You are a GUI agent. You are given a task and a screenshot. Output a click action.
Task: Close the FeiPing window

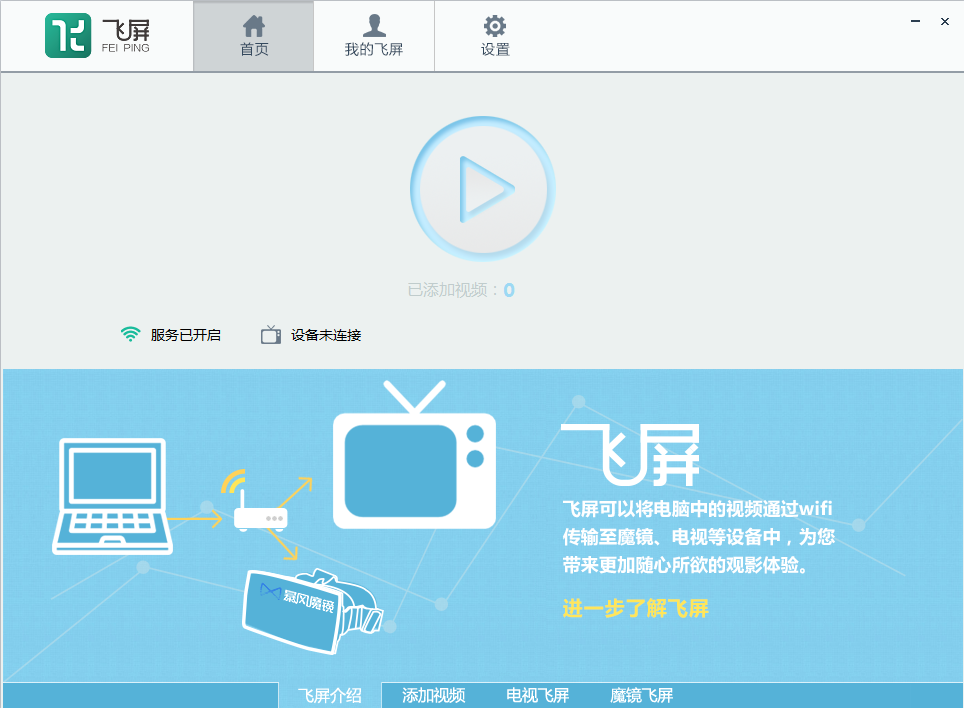tap(945, 22)
